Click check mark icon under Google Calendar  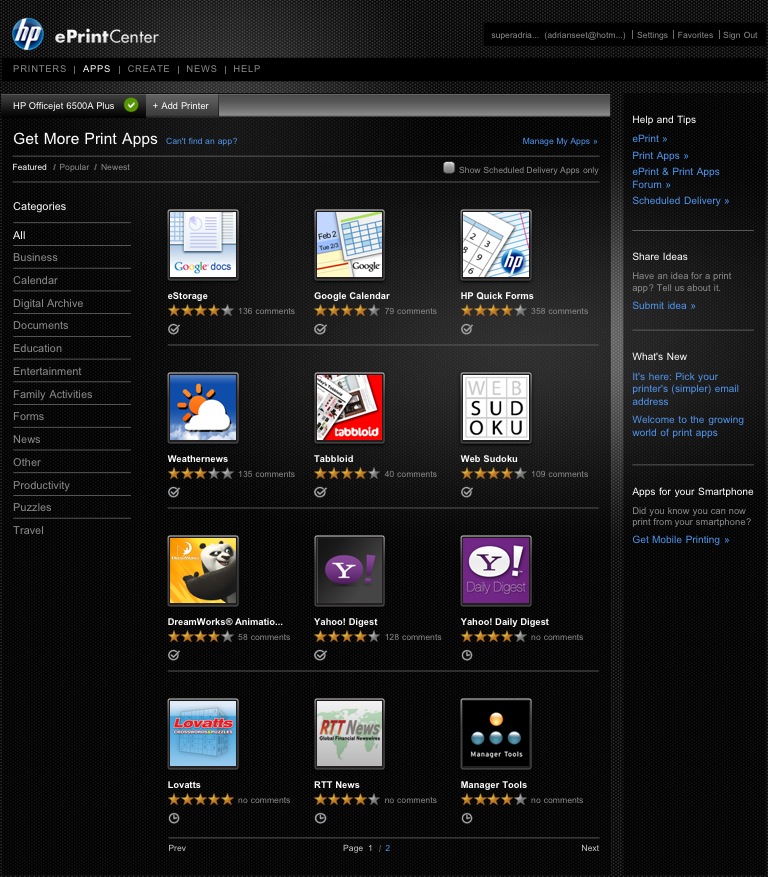[320, 329]
